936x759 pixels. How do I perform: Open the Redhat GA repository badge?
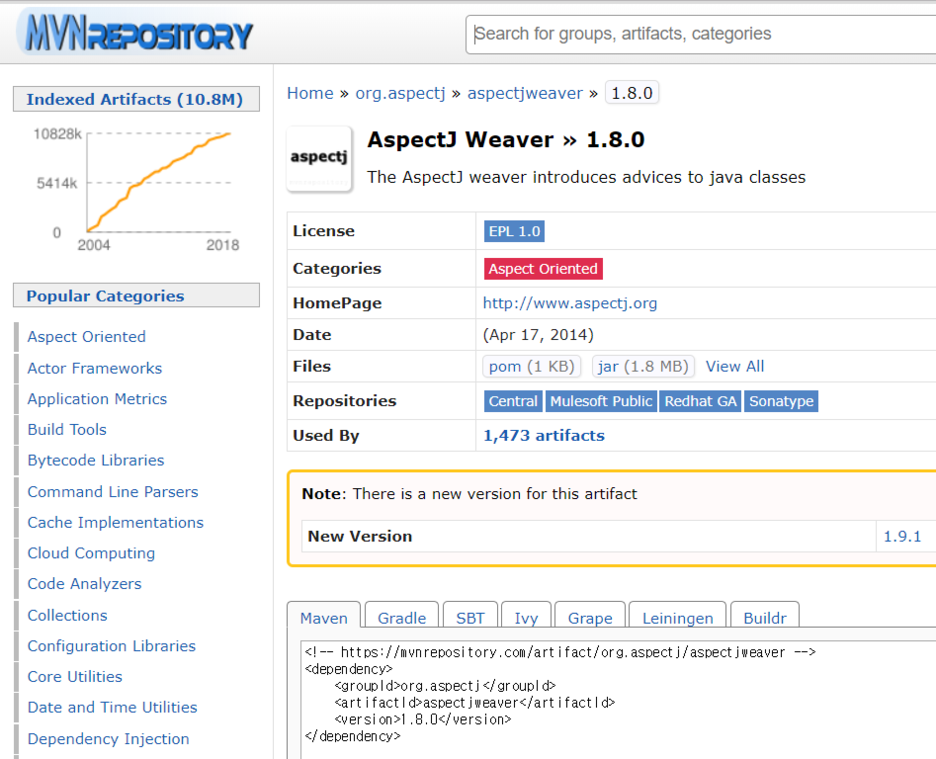coord(700,401)
